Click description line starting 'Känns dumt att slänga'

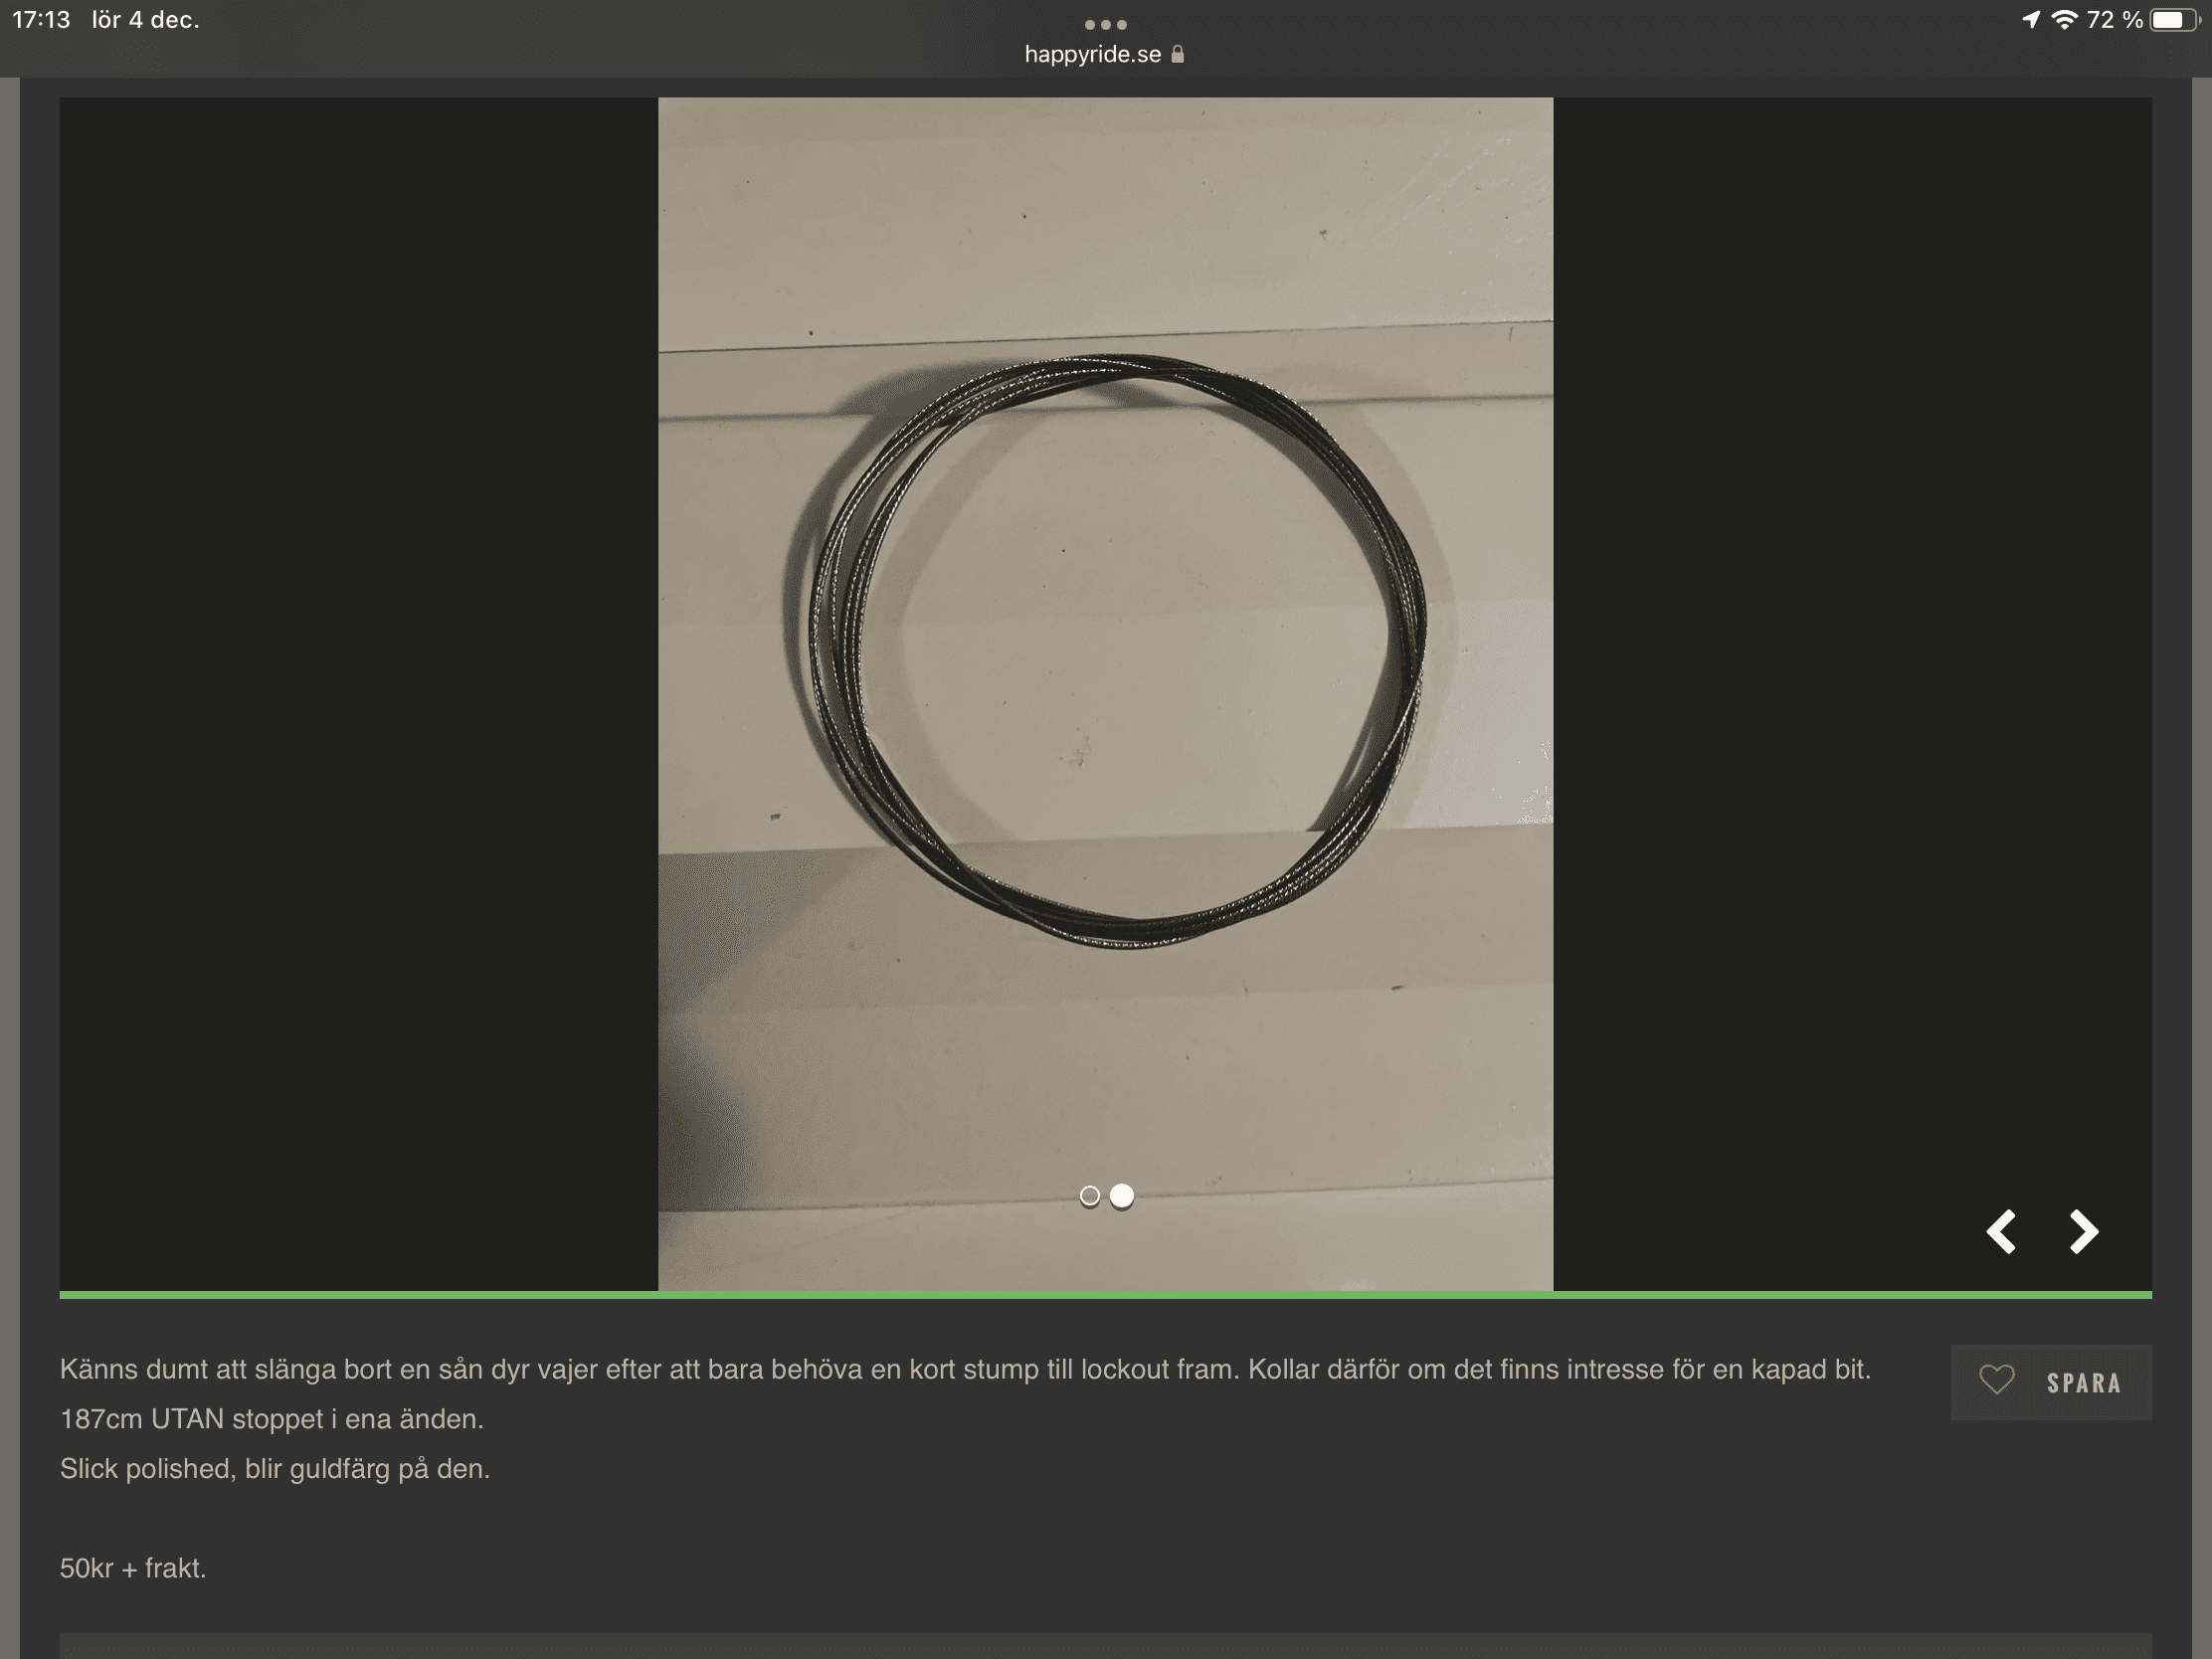tap(965, 1370)
